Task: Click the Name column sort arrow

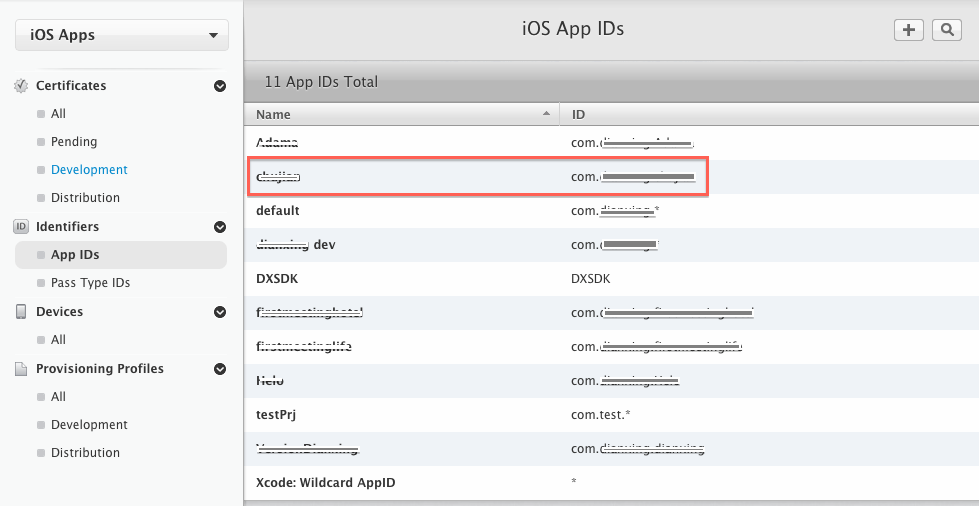Action: [547, 114]
